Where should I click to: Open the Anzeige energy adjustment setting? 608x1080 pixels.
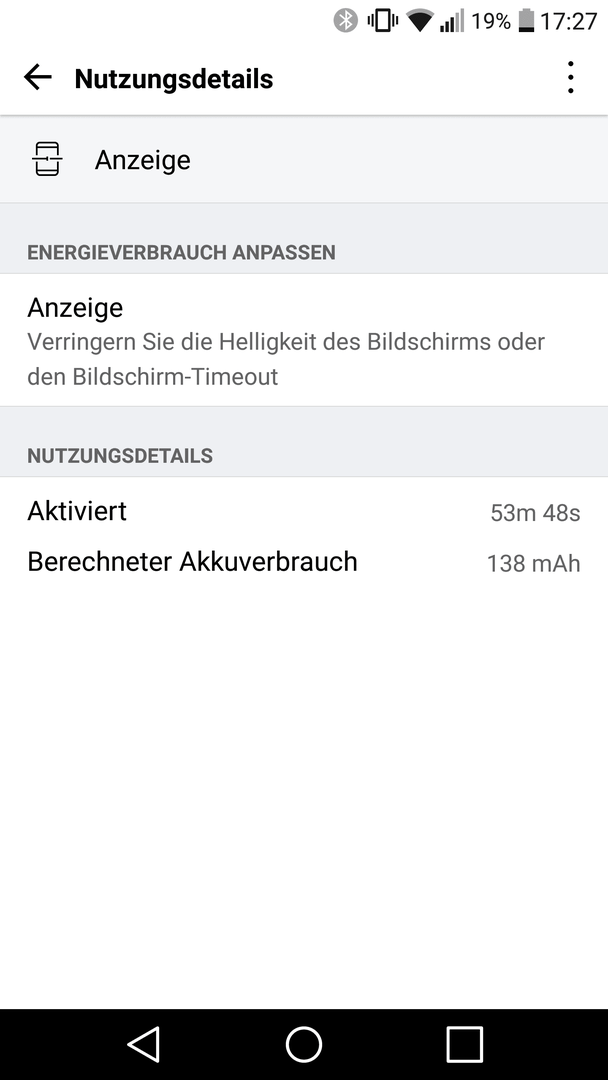pyautogui.click(x=304, y=340)
